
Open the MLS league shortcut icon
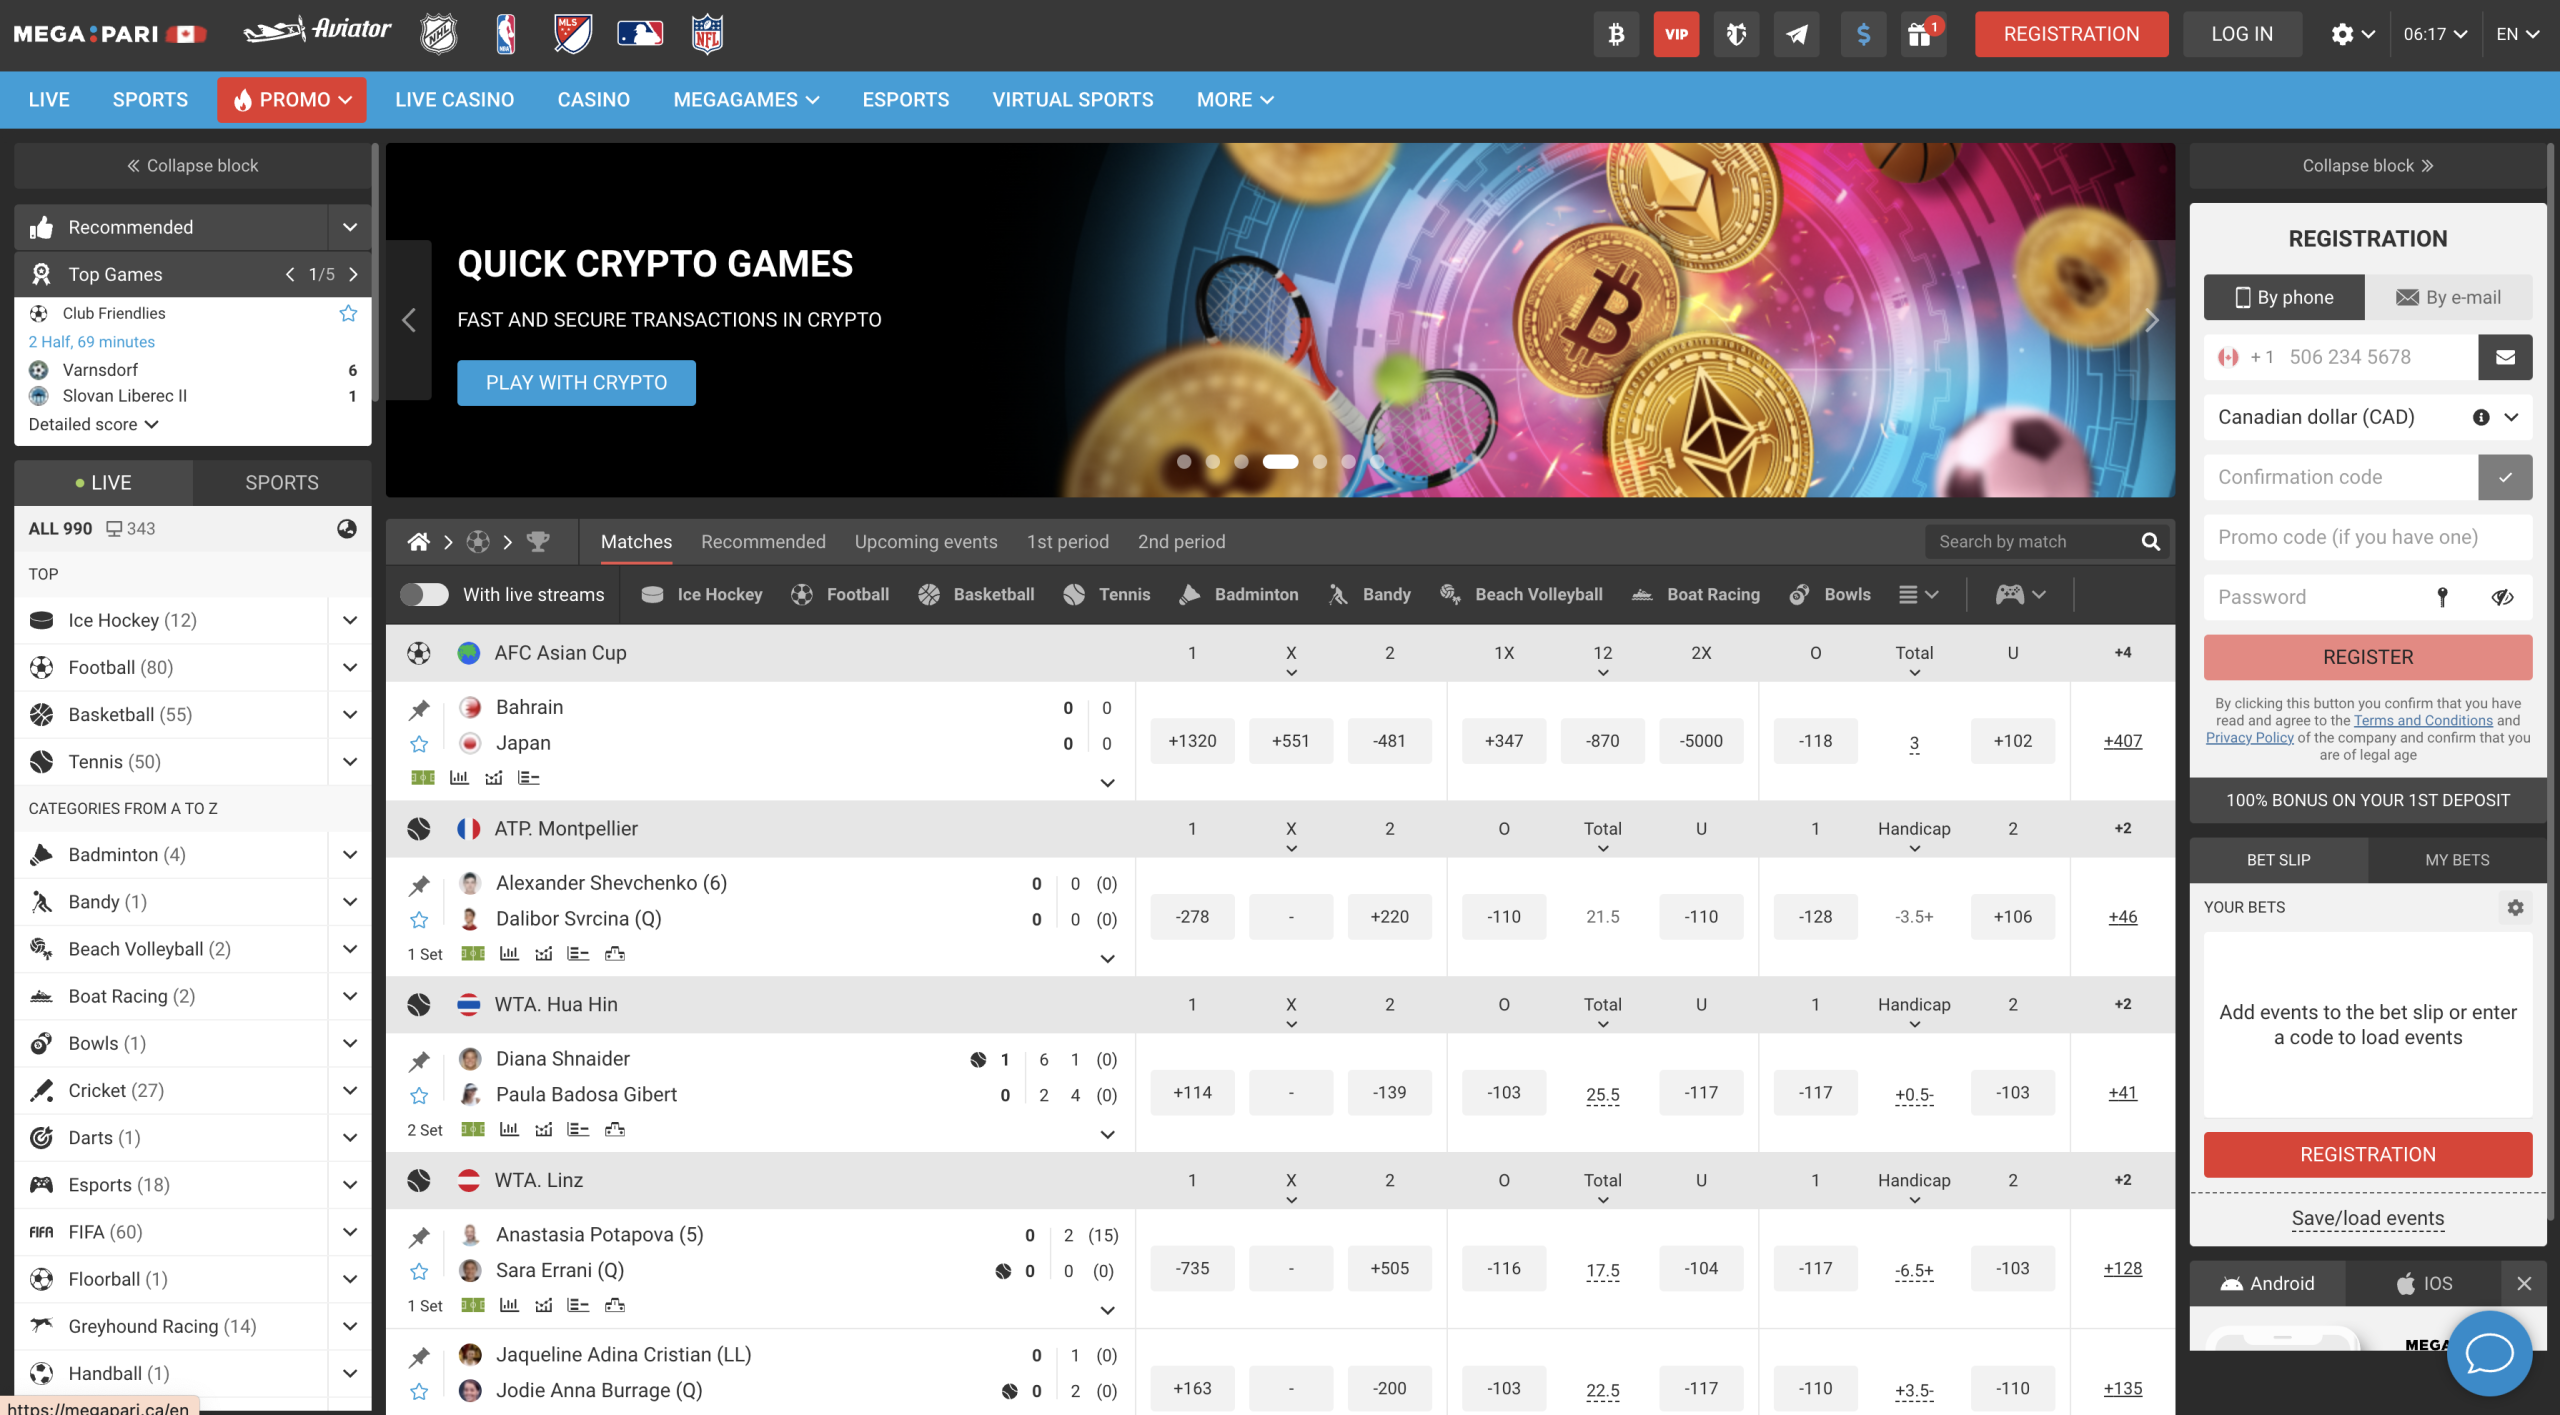tap(573, 34)
